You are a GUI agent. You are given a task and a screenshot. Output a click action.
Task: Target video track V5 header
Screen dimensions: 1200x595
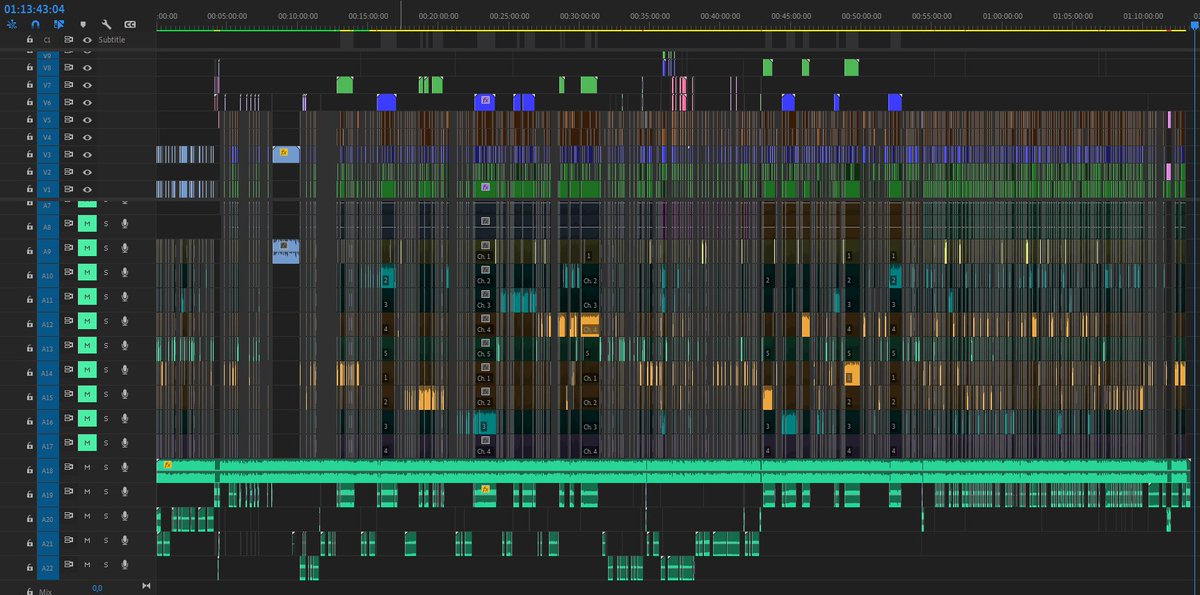pyautogui.click(x=47, y=120)
